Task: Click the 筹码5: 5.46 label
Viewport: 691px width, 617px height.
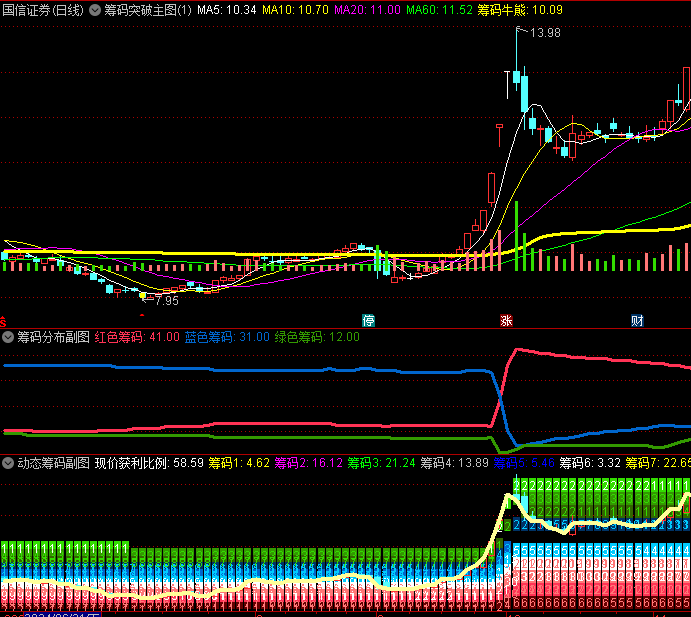Action: (x=524, y=463)
